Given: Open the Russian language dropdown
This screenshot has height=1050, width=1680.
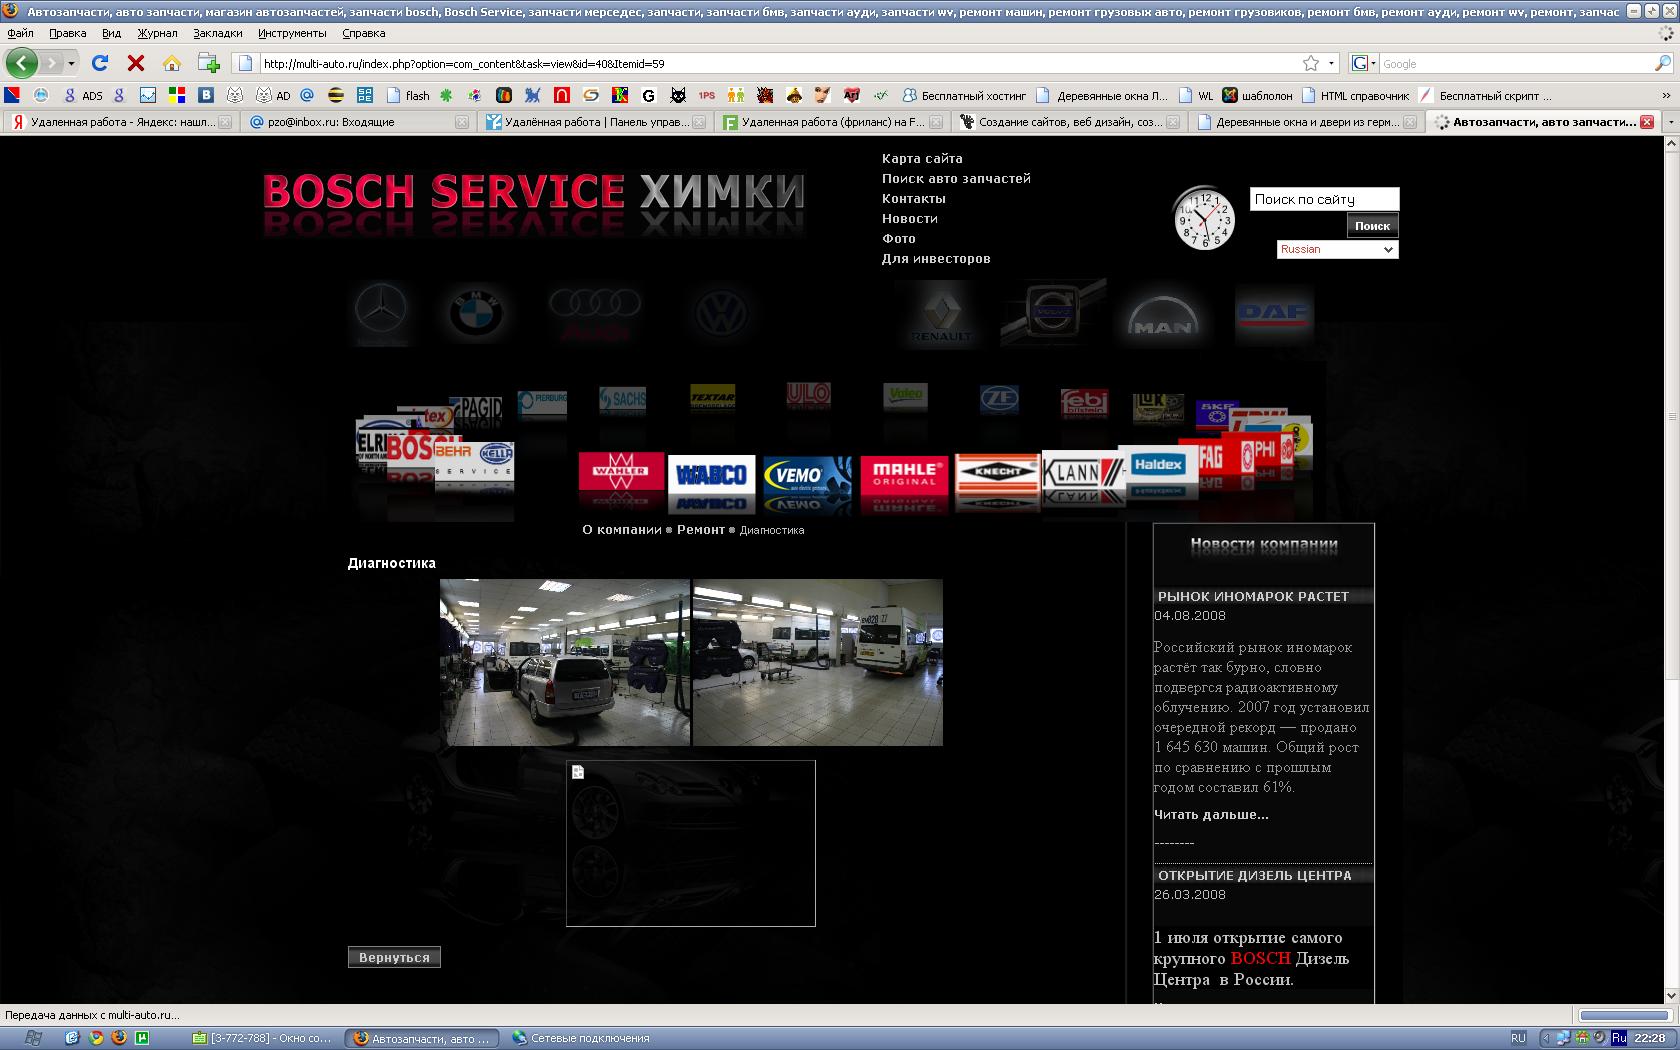Looking at the screenshot, I should tap(1337, 249).
